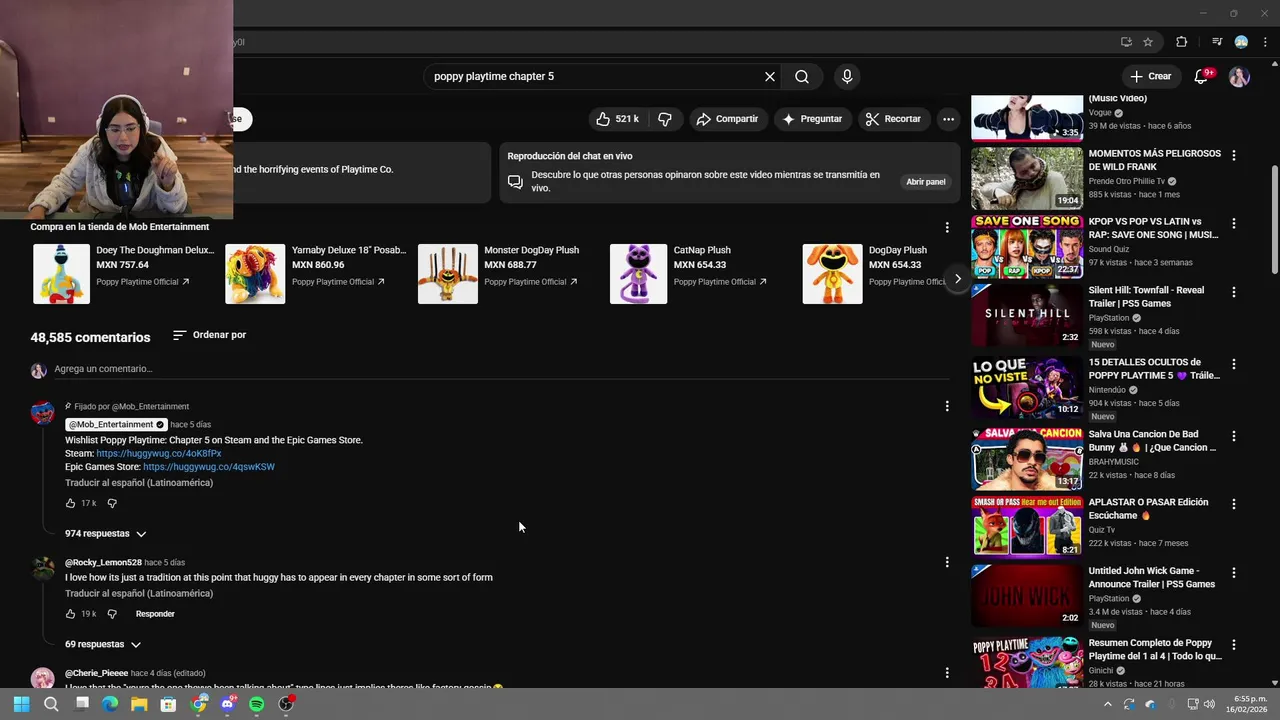The width and height of the screenshot is (1280, 720).
Task: Dislike the Rocky_Lemon528 comment
Action: pyautogui.click(x=112, y=614)
